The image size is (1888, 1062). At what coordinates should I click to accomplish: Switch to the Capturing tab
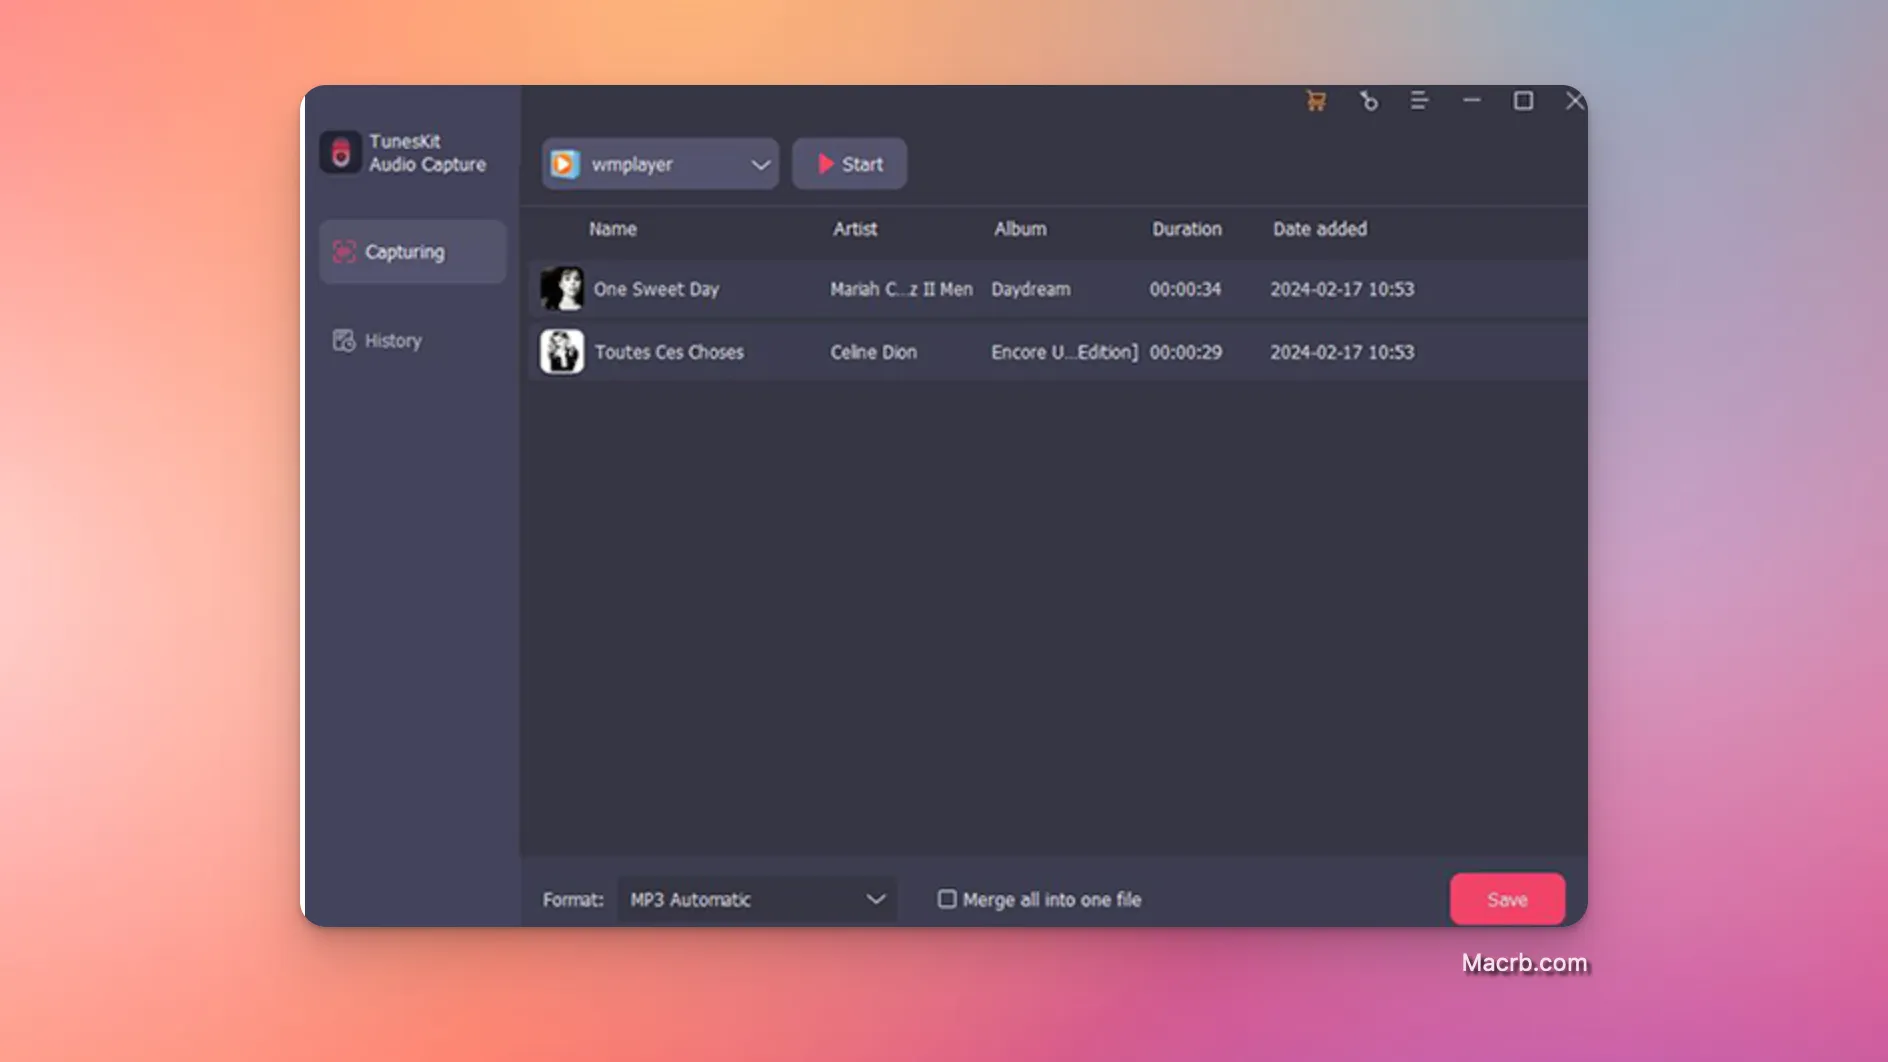413,252
